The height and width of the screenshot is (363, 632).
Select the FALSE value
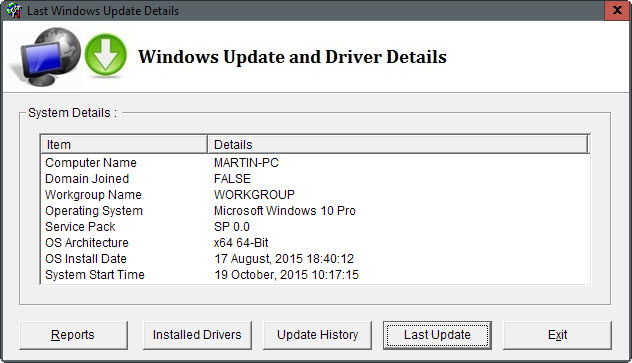pos(232,178)
